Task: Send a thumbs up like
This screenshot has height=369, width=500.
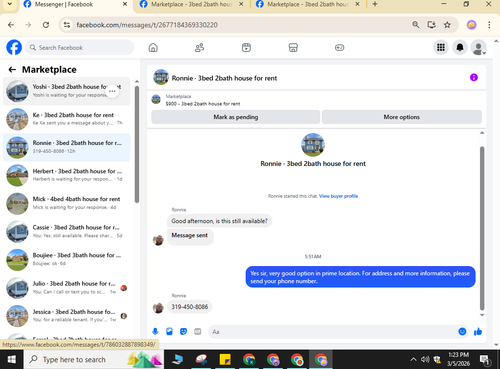Action: [x=478, y=331]
